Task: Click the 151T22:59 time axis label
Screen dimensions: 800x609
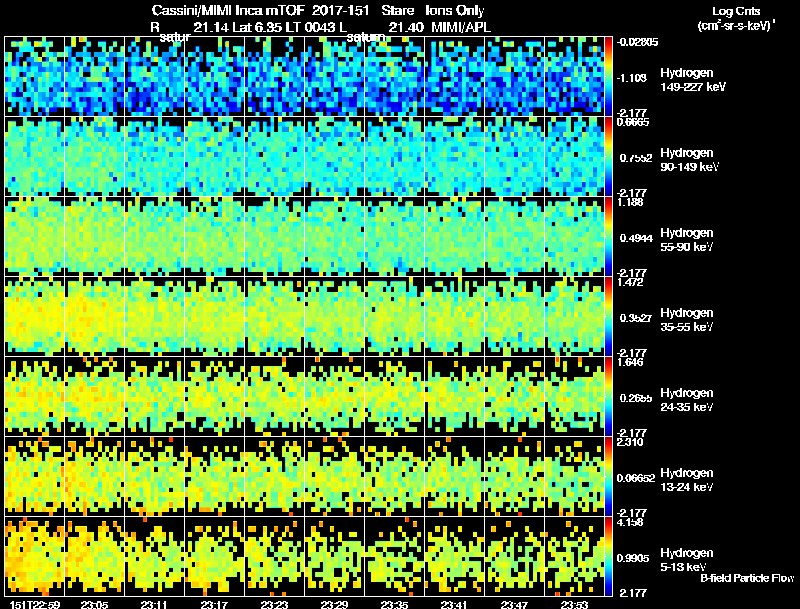Action: 35,604
